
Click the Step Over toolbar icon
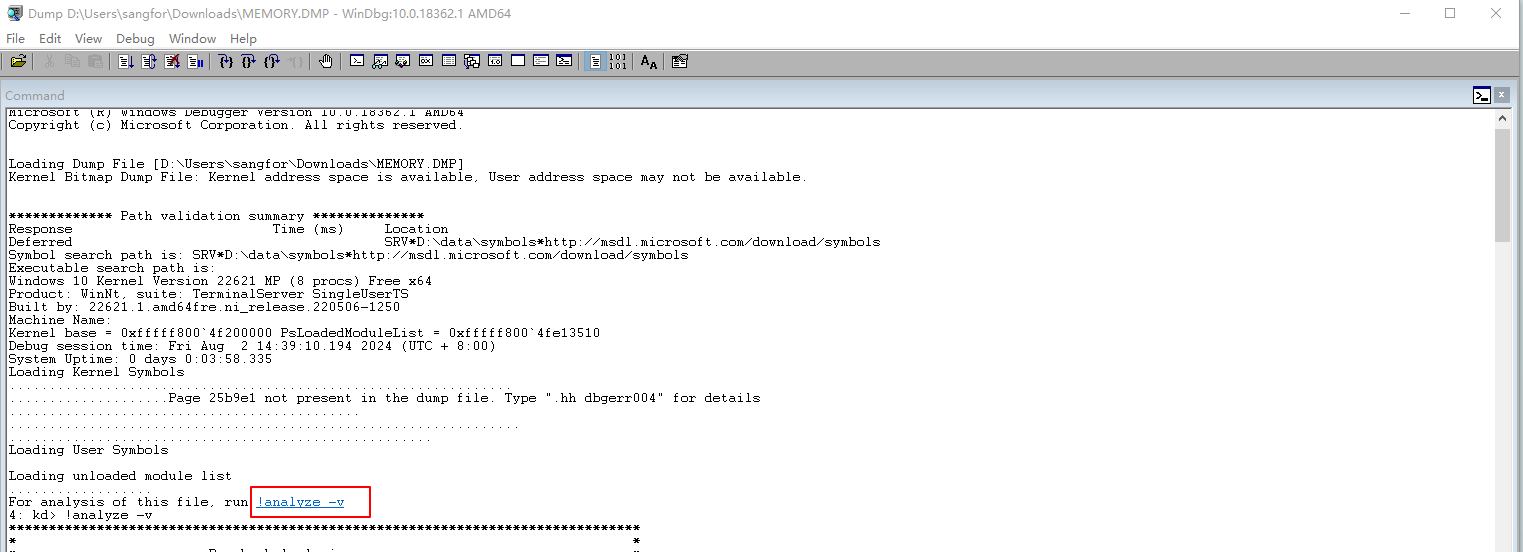(249, 62)
